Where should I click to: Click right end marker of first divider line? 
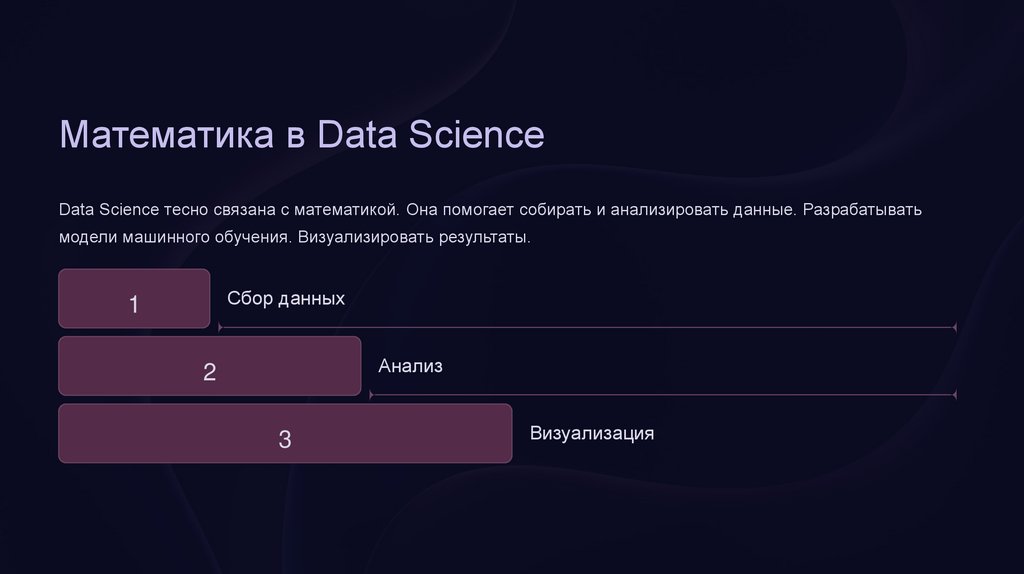point(955,327)
